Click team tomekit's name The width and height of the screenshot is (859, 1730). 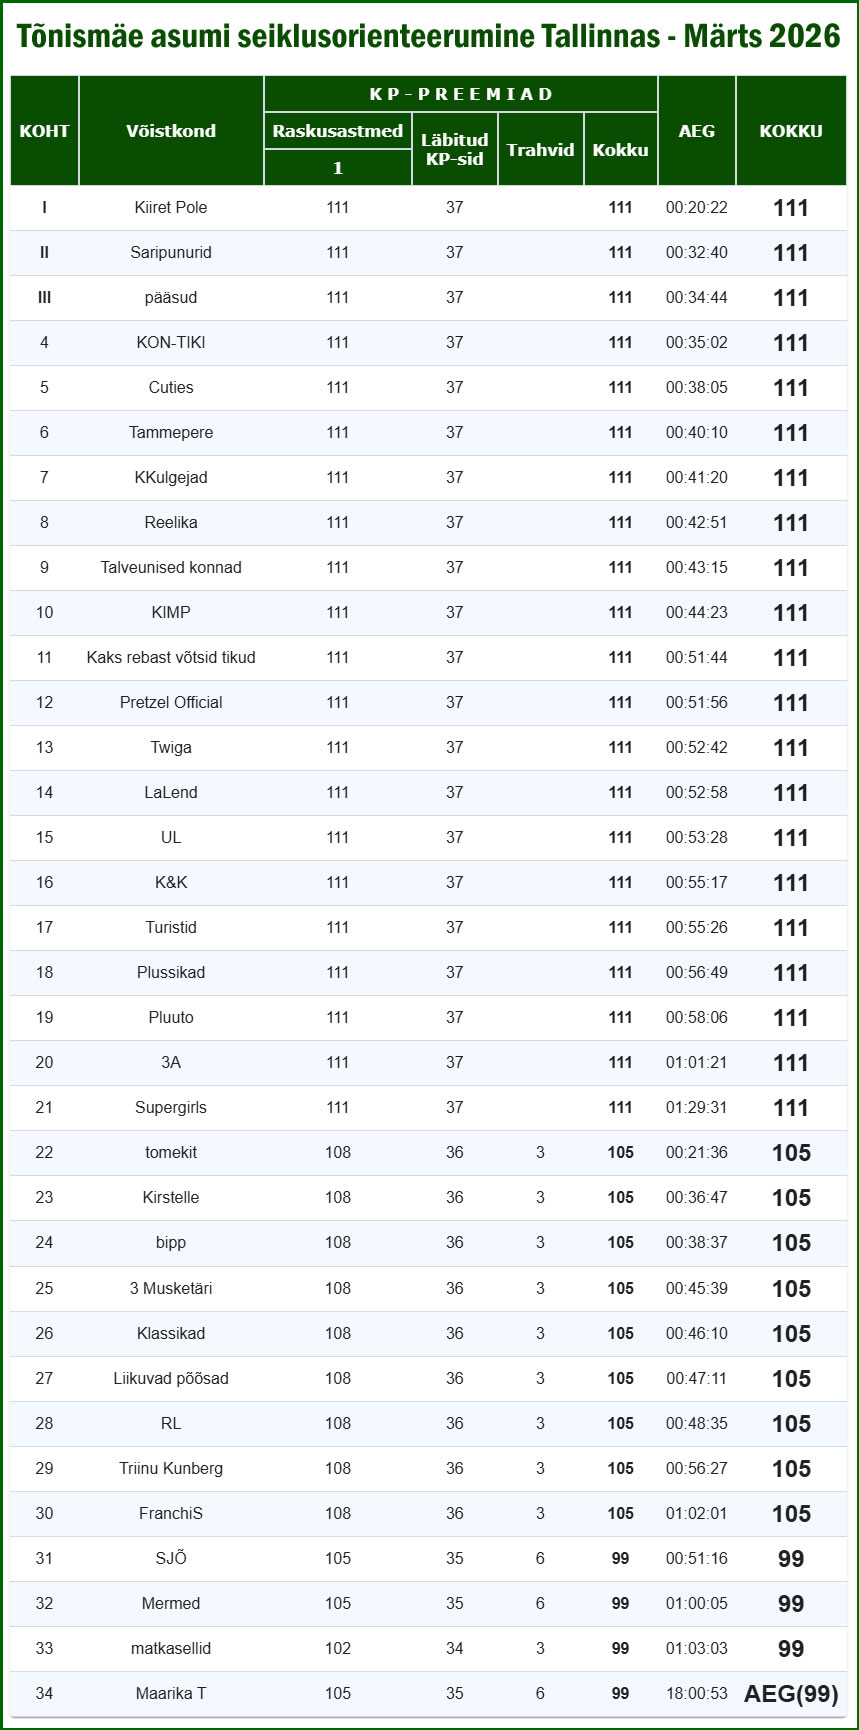[x=171, y=1153]
